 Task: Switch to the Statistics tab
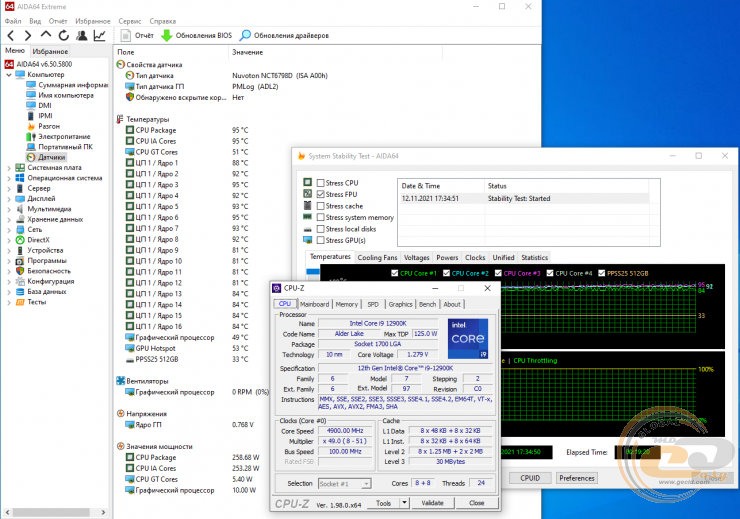[x=534, y=258]
